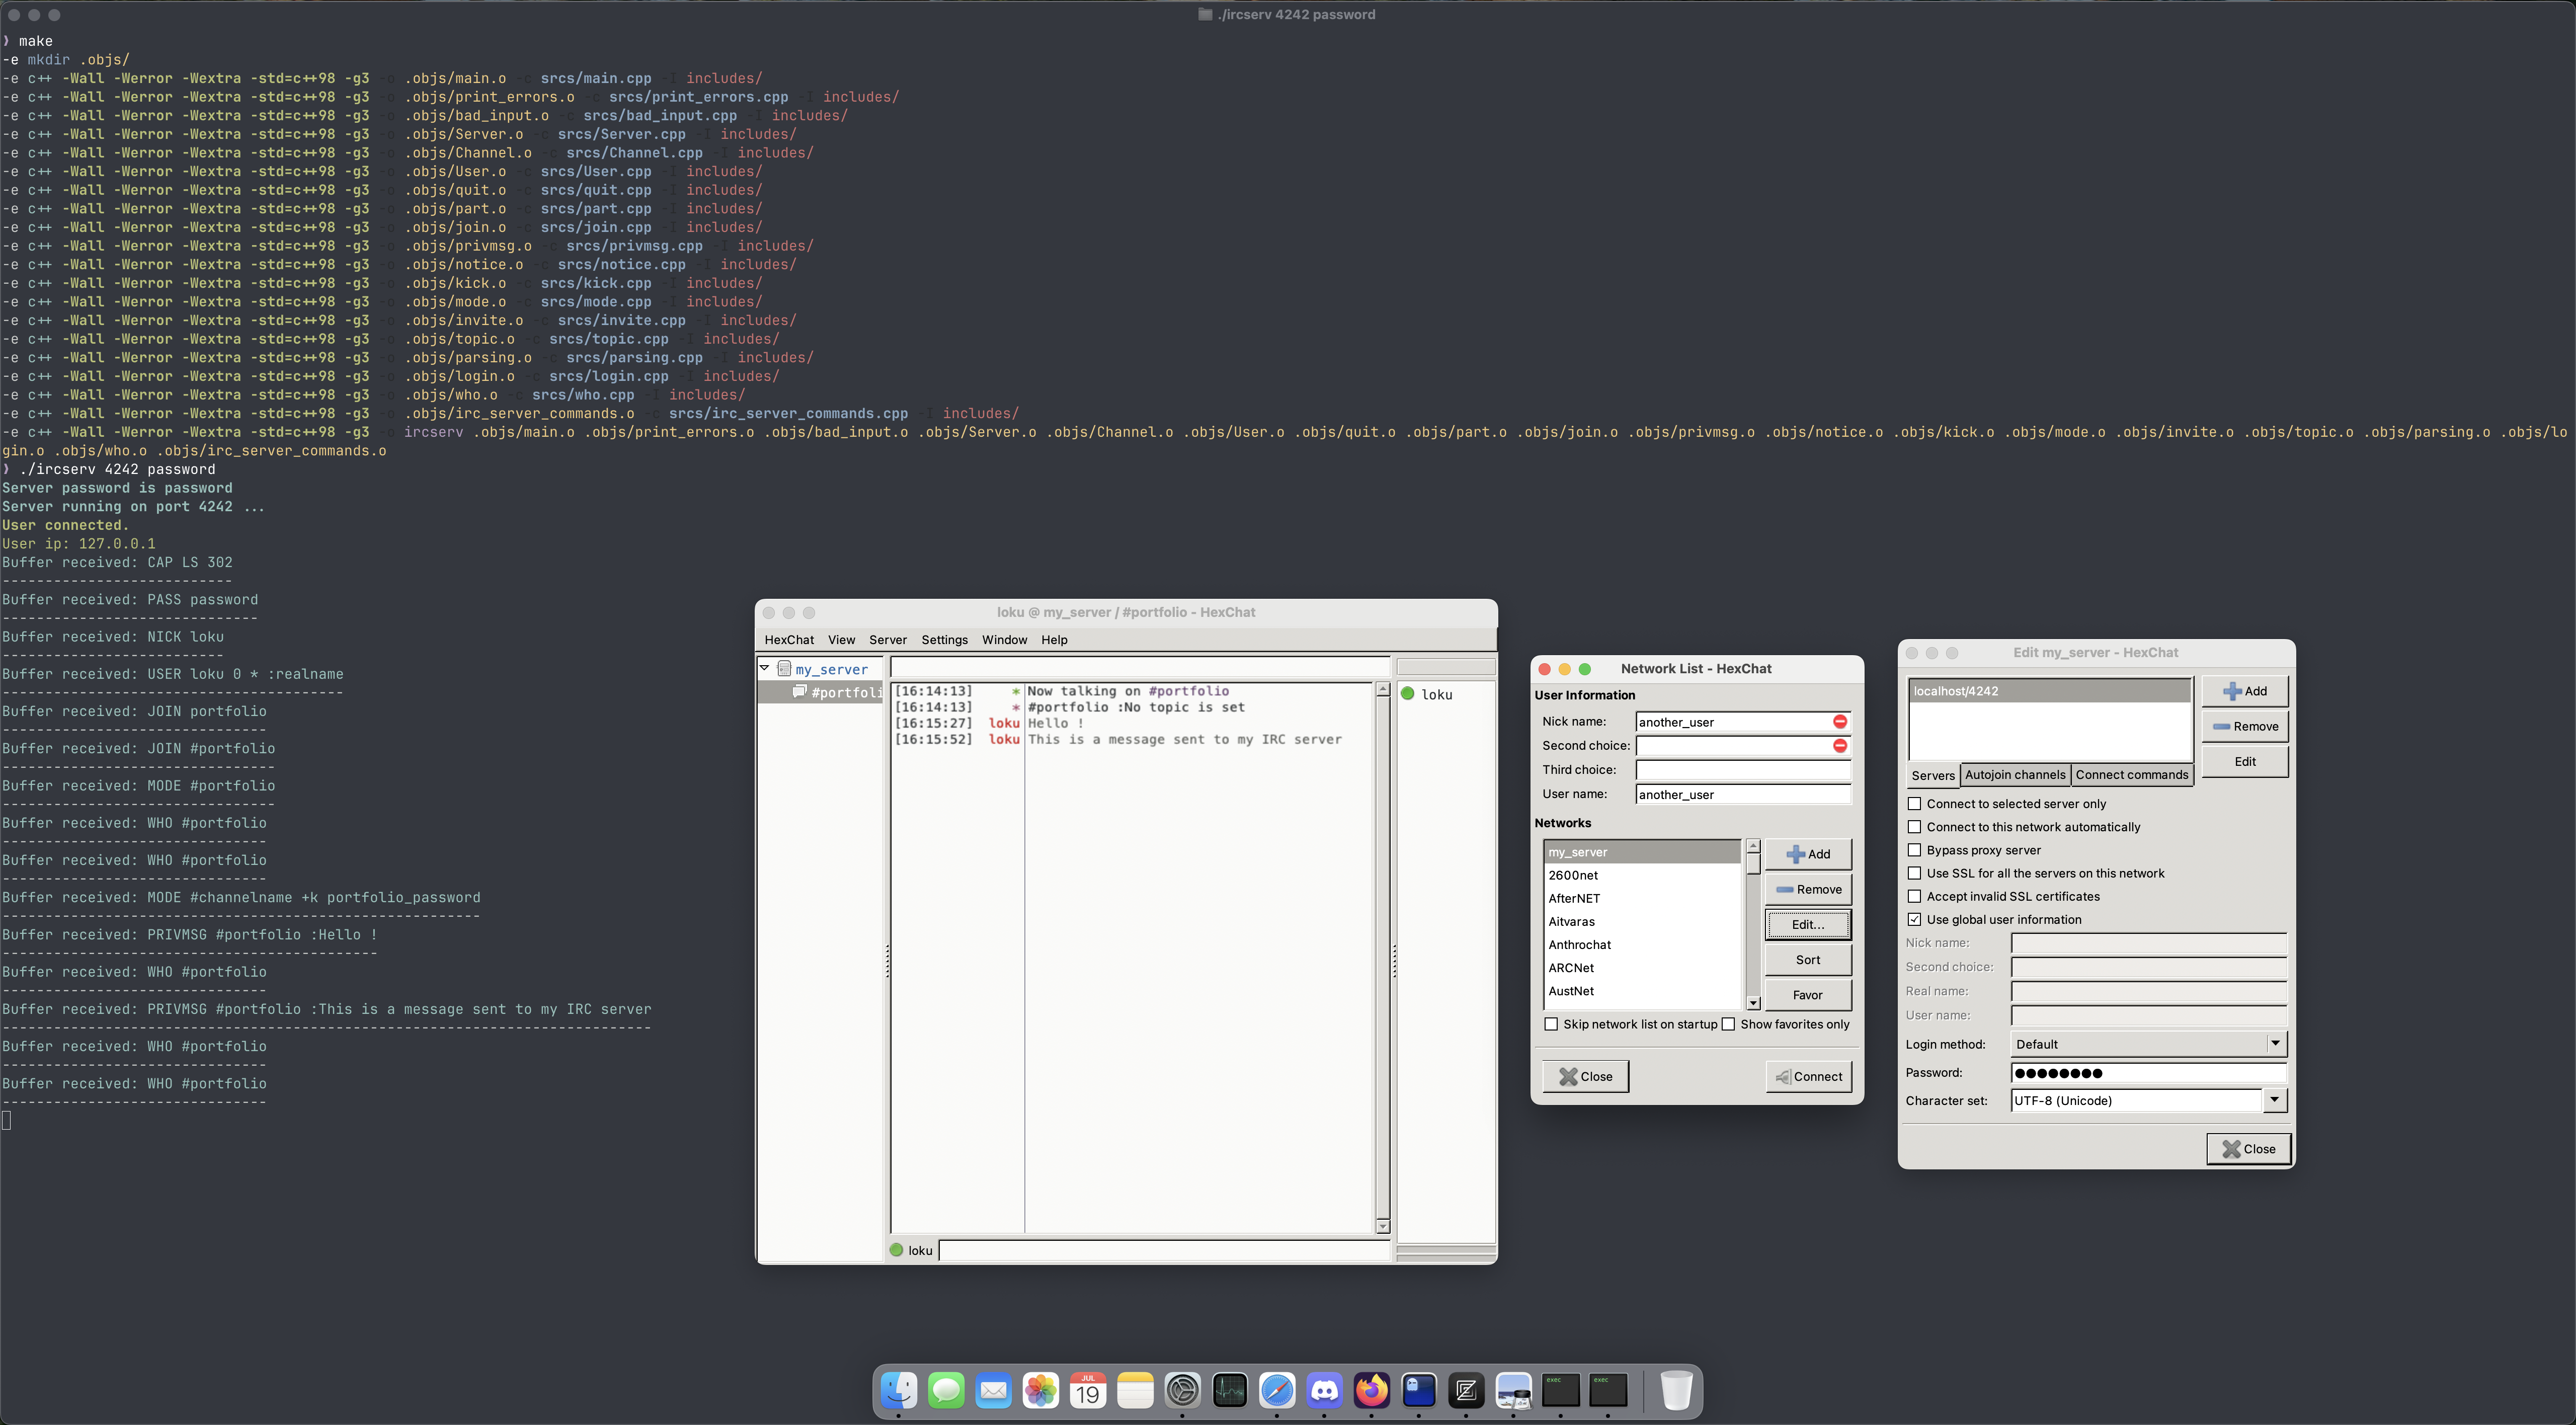Click green dot next to nick at input box
This screenshot has width=2576, height=1425.
[896, 1249]
